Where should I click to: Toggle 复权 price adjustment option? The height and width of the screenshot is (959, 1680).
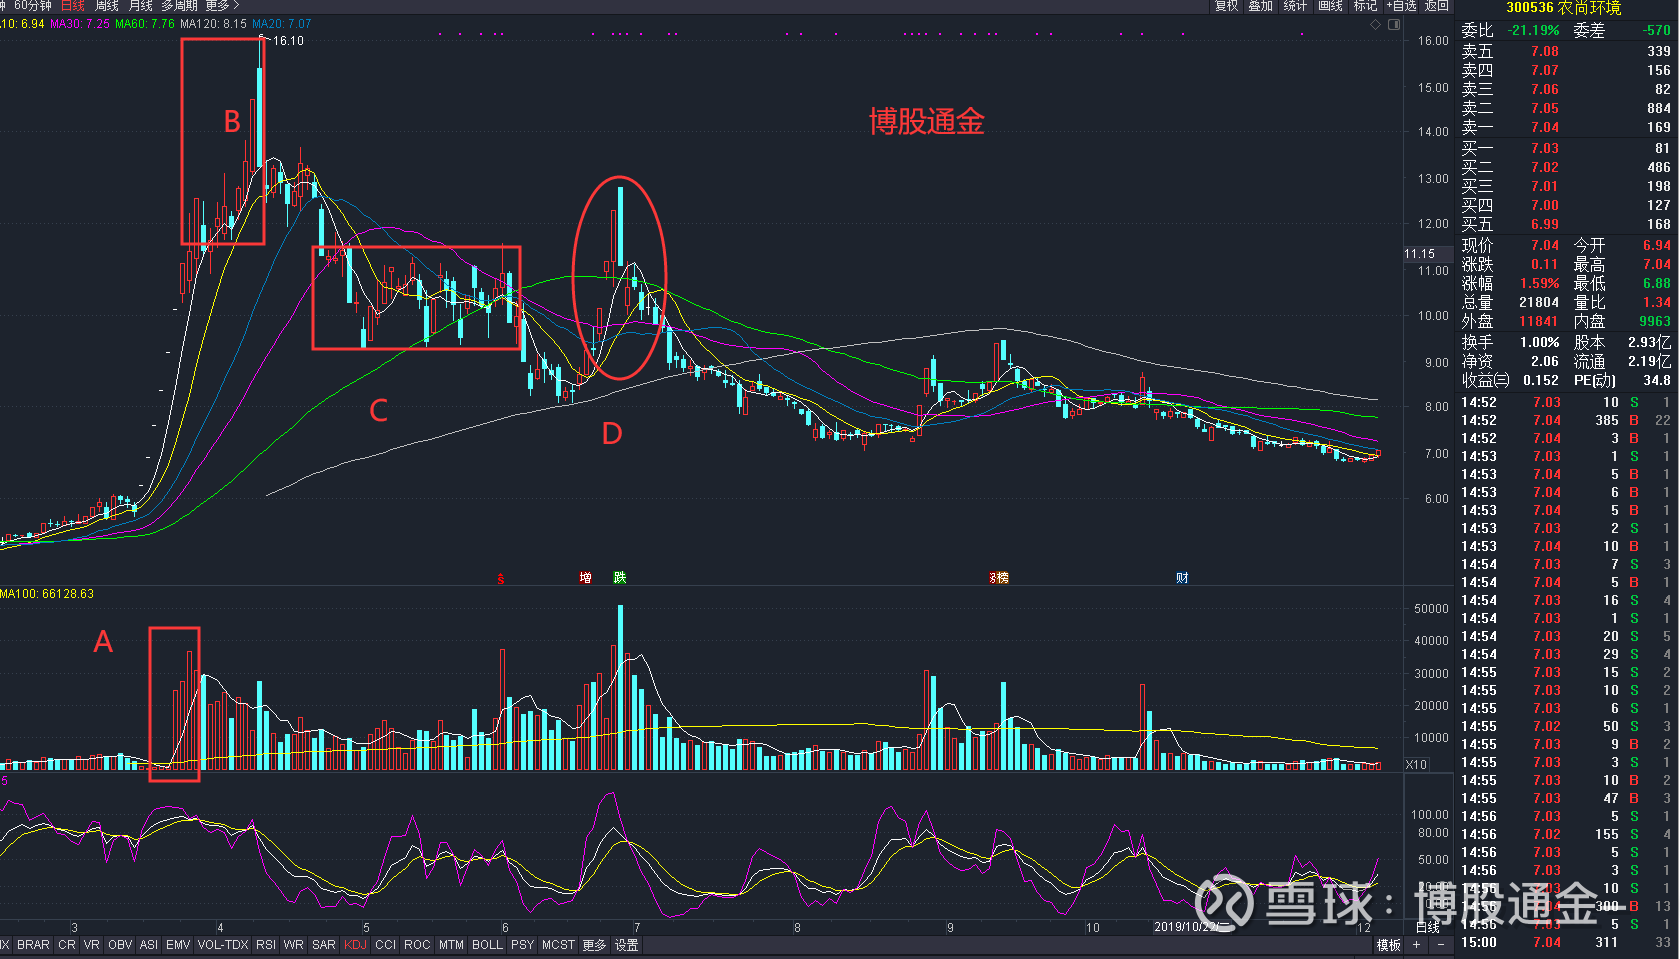pyautogui.click(x=1226, y=6)
